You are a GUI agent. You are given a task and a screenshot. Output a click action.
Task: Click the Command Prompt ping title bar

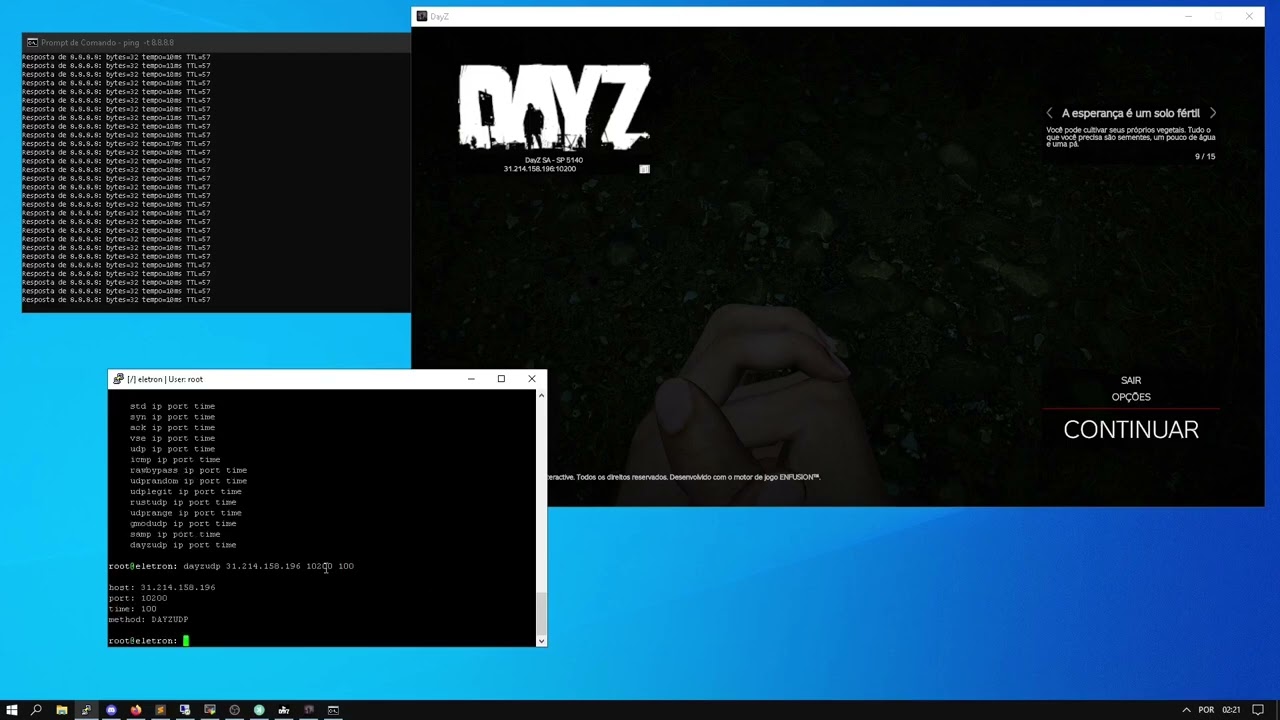coord(216,43)
